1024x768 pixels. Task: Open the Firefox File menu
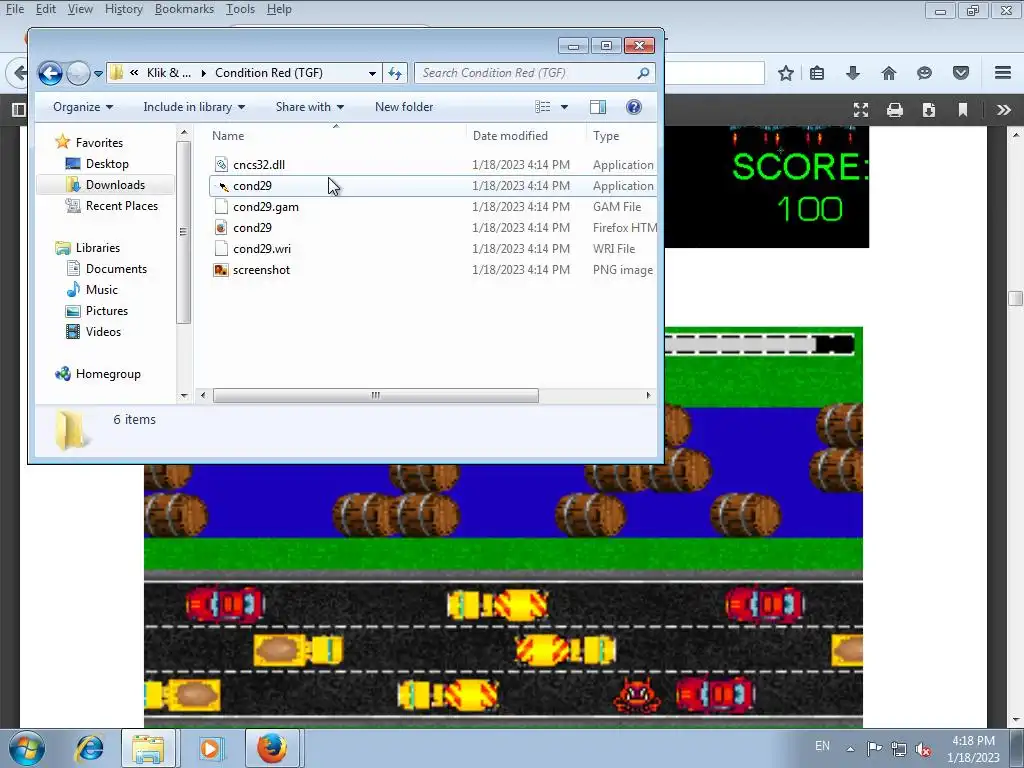[14, 9]
